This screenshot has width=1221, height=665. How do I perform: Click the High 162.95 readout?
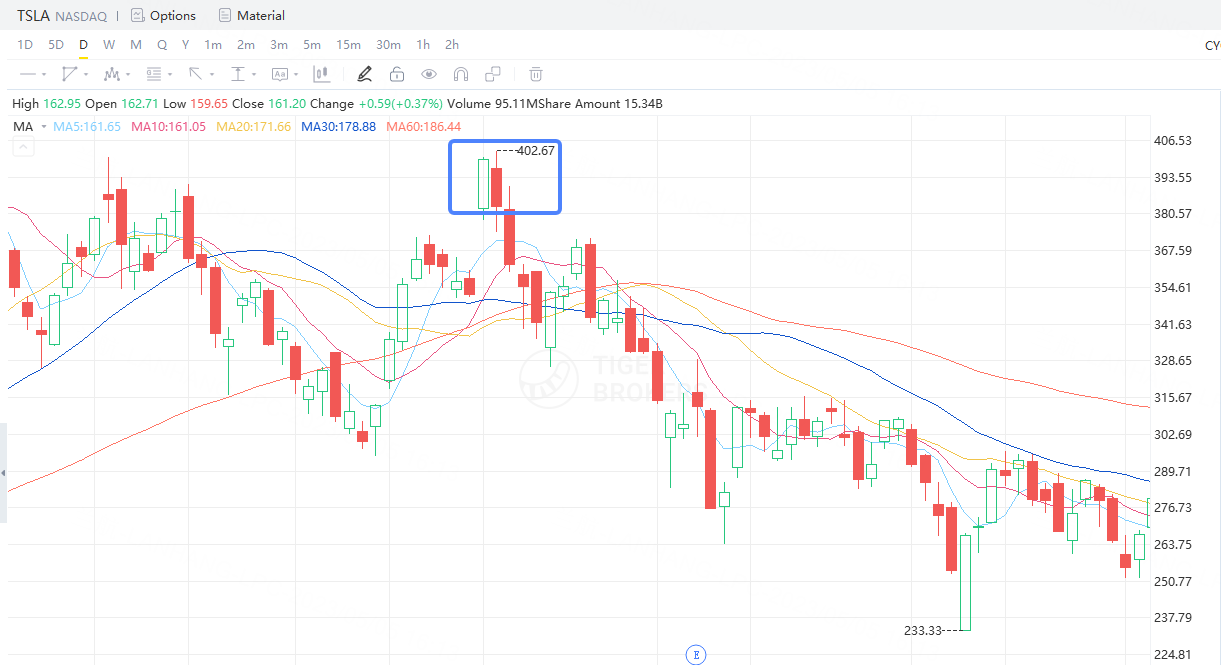(x=46, y=104)
